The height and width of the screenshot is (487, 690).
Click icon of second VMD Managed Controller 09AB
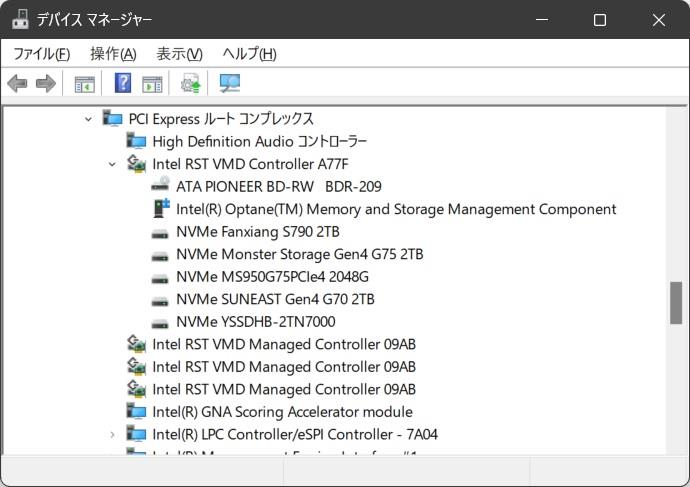click(x=136, y=366)
